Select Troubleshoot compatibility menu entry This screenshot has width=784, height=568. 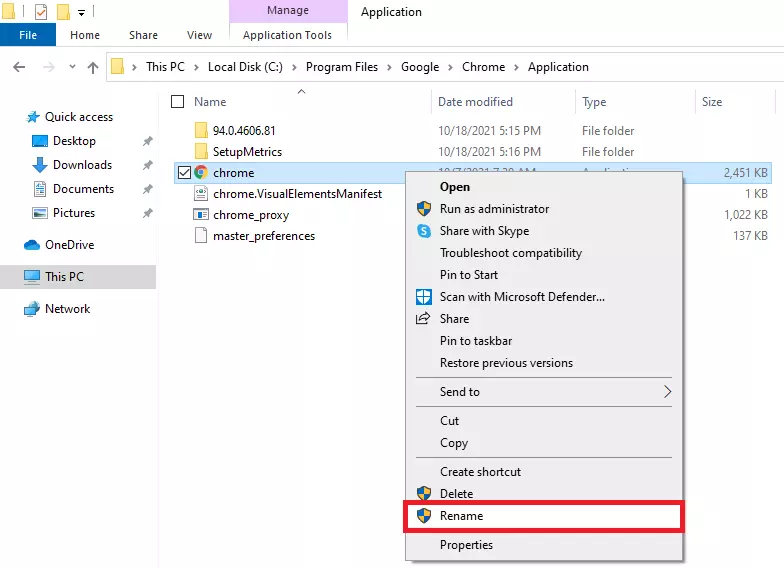(x=544, y=252)
